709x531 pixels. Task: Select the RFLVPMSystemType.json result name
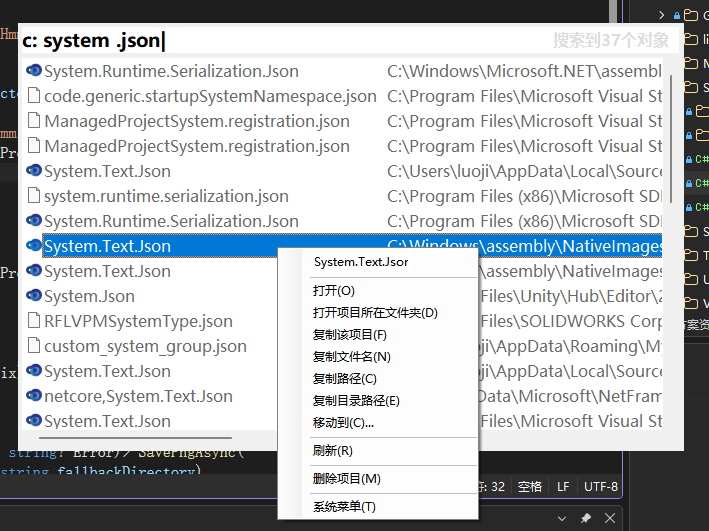click(x=138, y=321)
